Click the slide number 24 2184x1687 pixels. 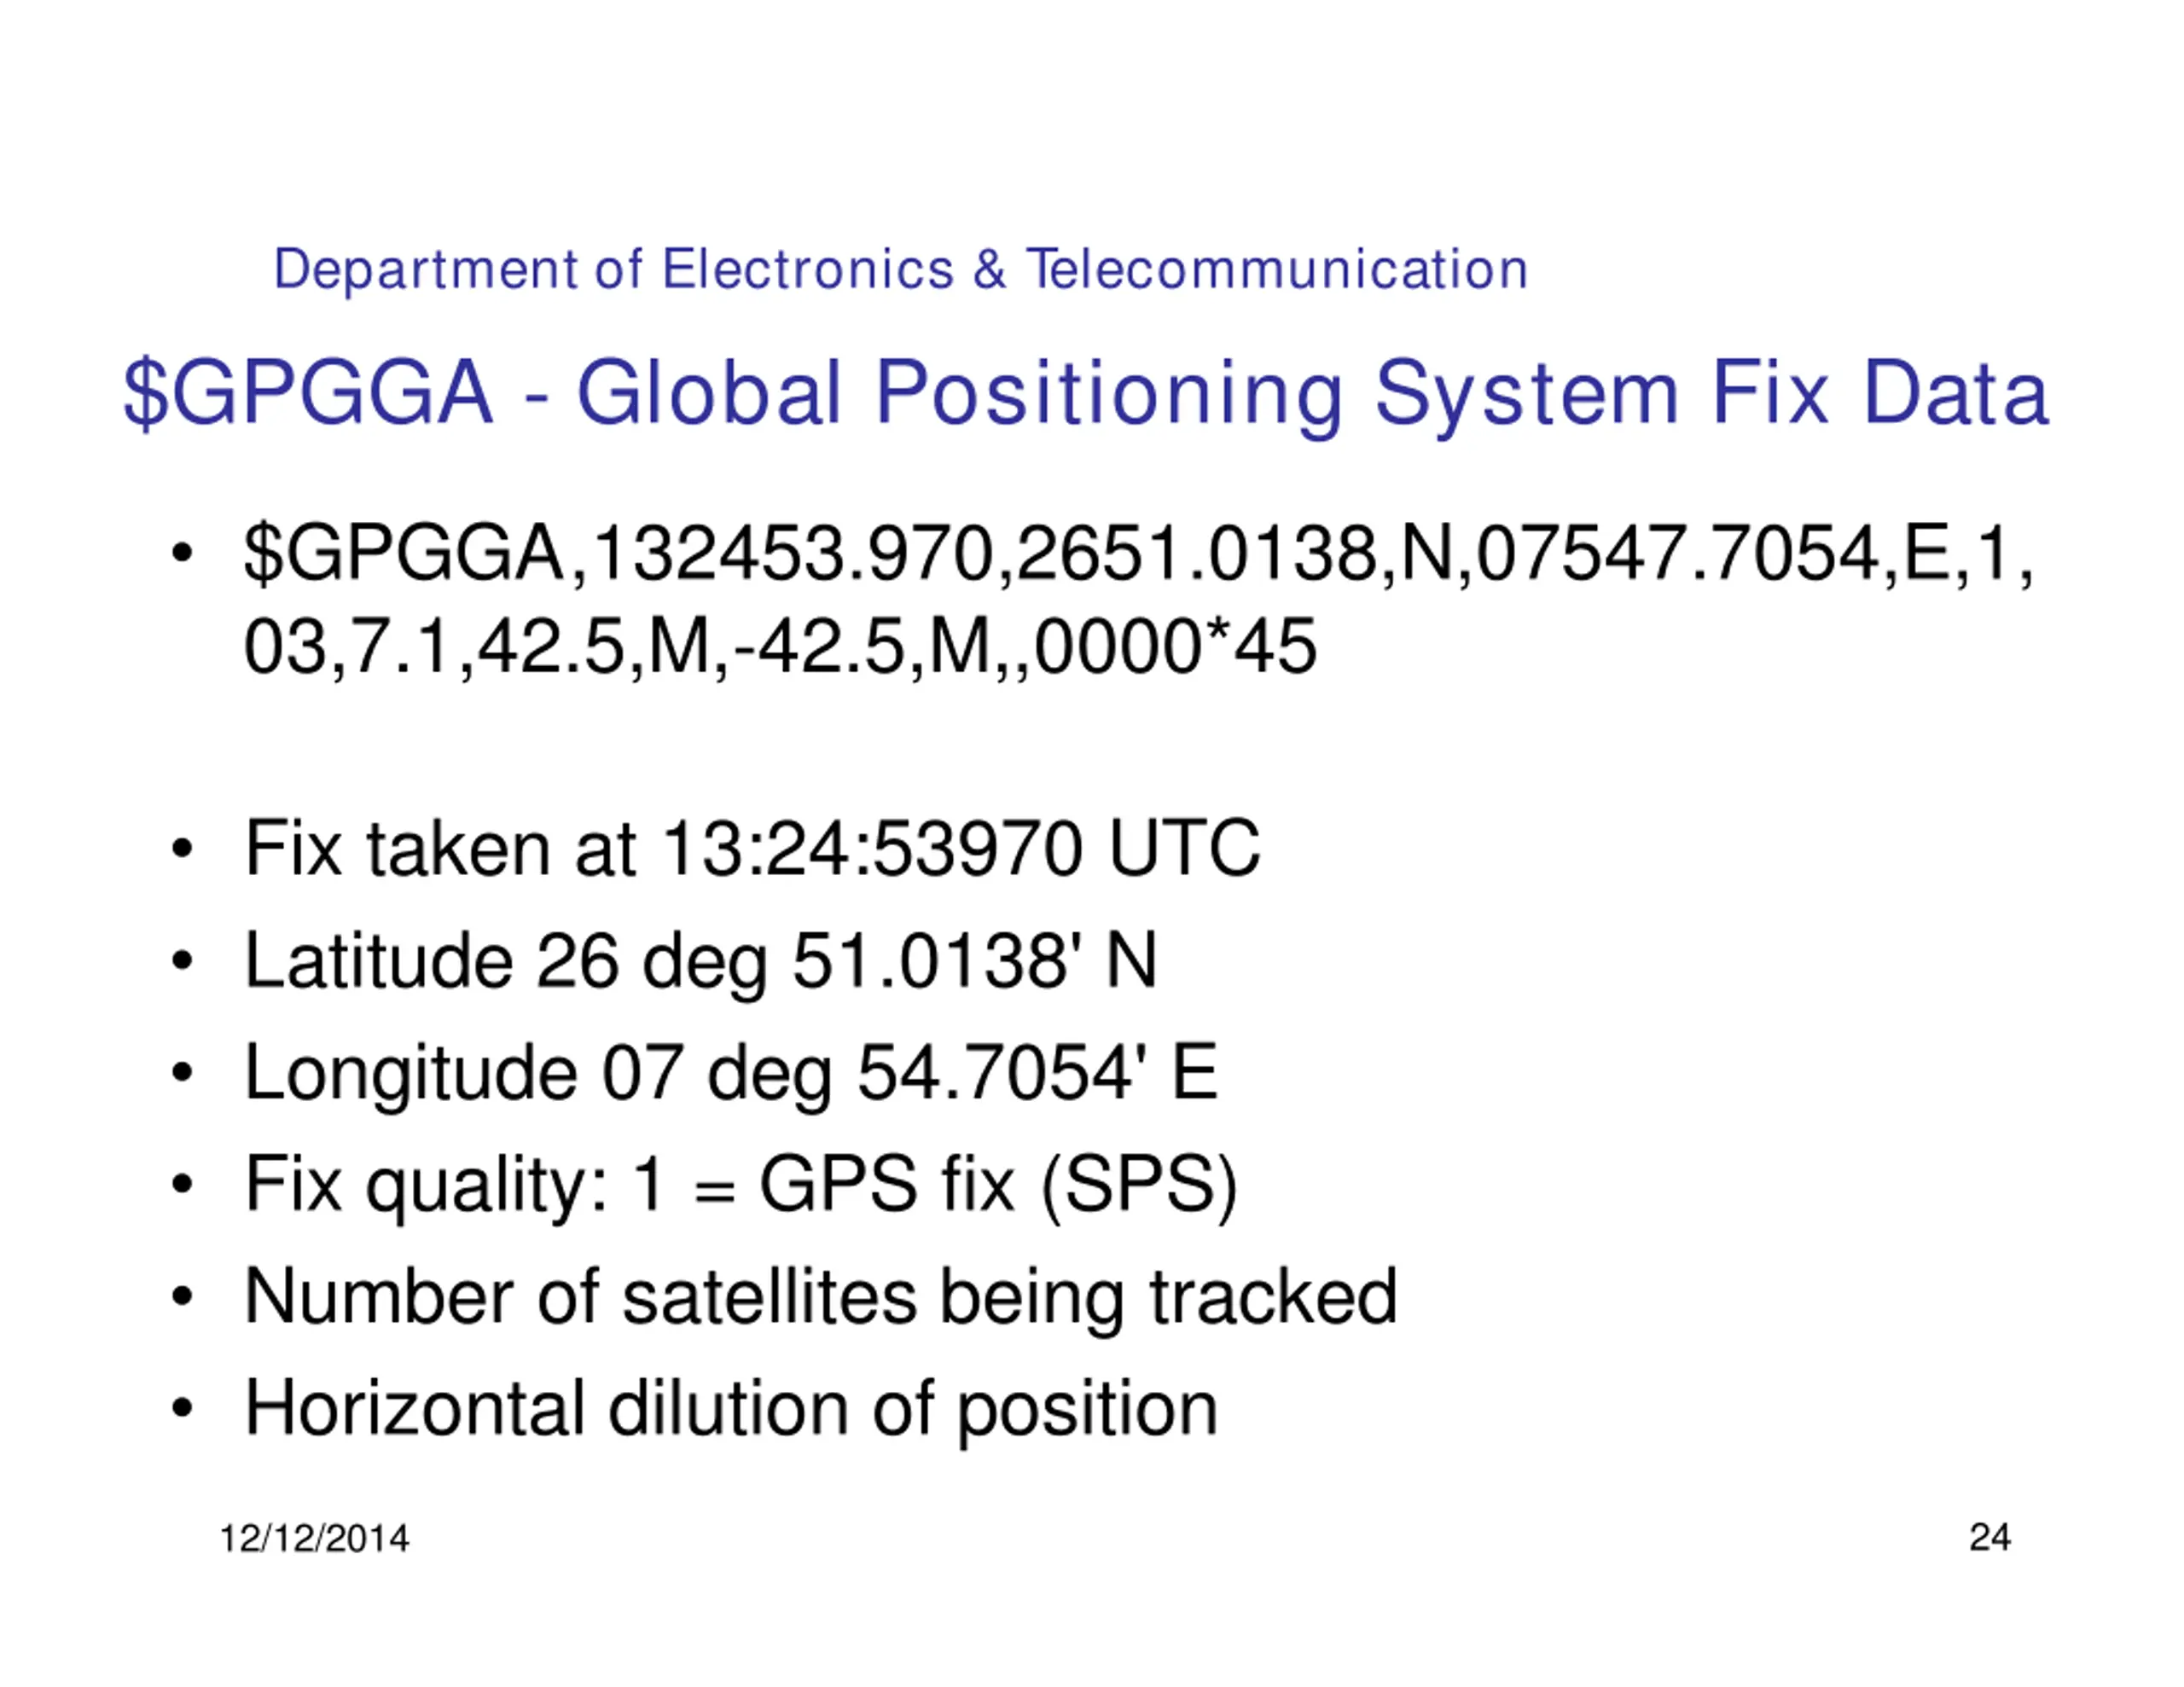[x=1990, y=1538]
